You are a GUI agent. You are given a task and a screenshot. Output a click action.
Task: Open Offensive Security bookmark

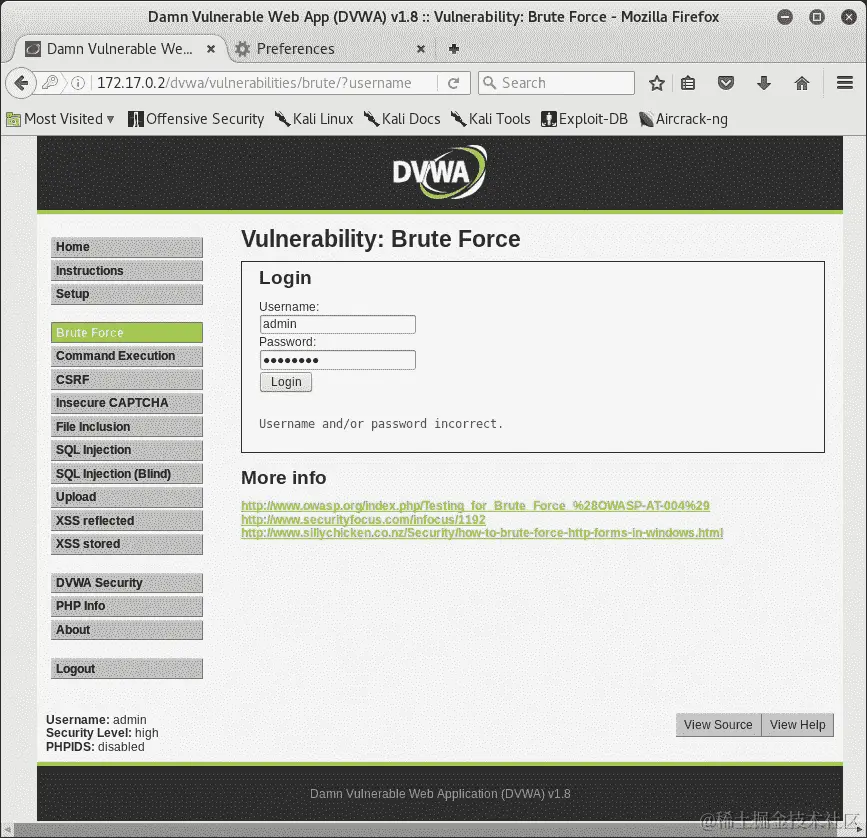(196, 119)
